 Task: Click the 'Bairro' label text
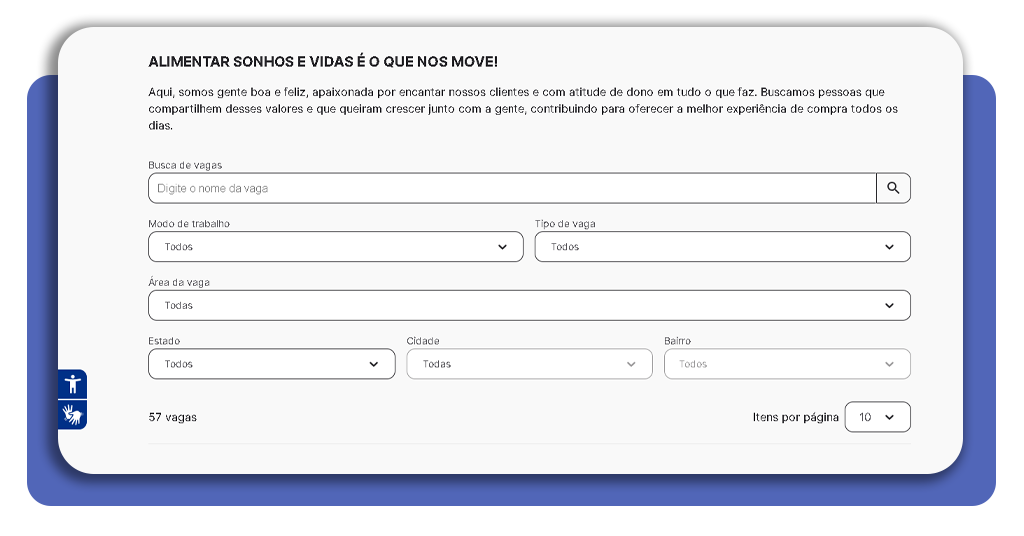coord(677,341)
